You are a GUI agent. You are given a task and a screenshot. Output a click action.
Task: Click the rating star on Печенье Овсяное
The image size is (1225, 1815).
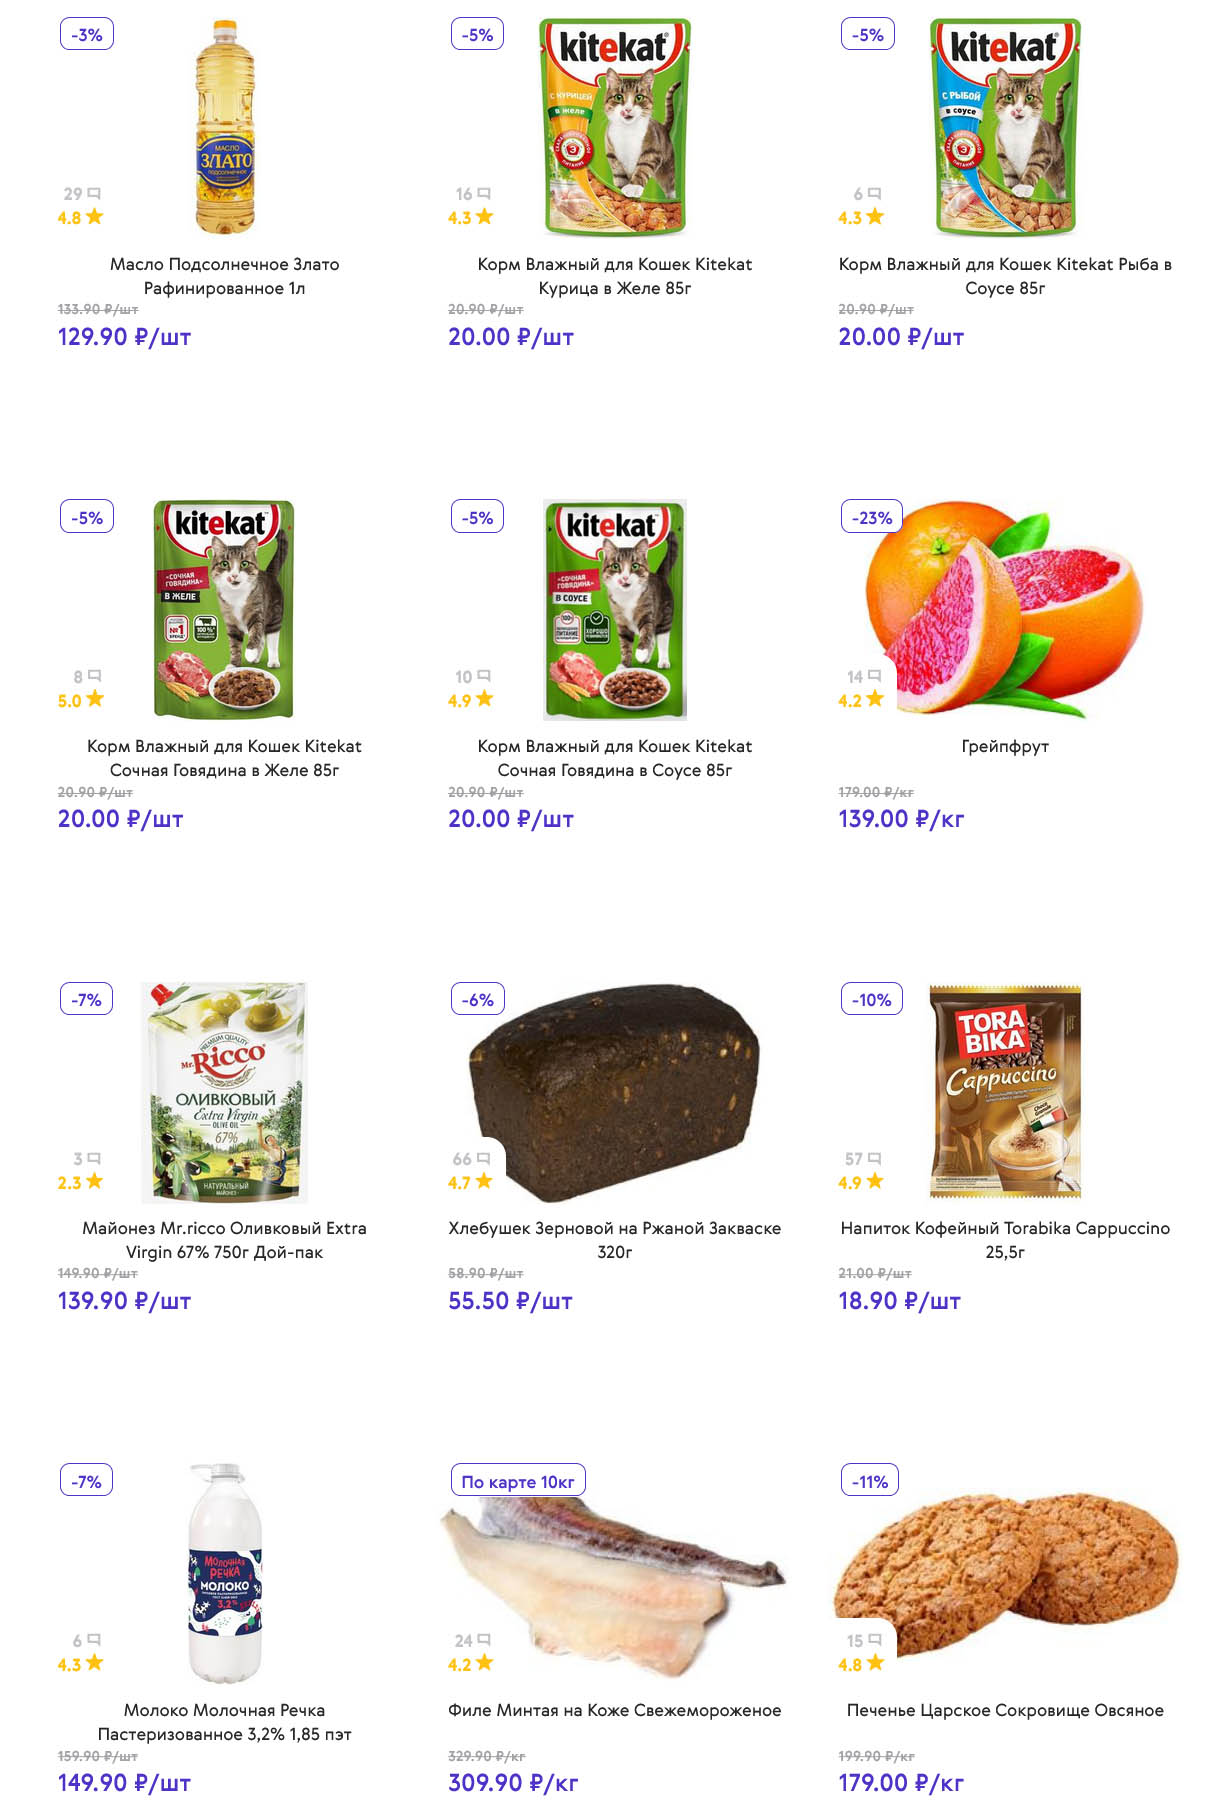coord(875,1663)
